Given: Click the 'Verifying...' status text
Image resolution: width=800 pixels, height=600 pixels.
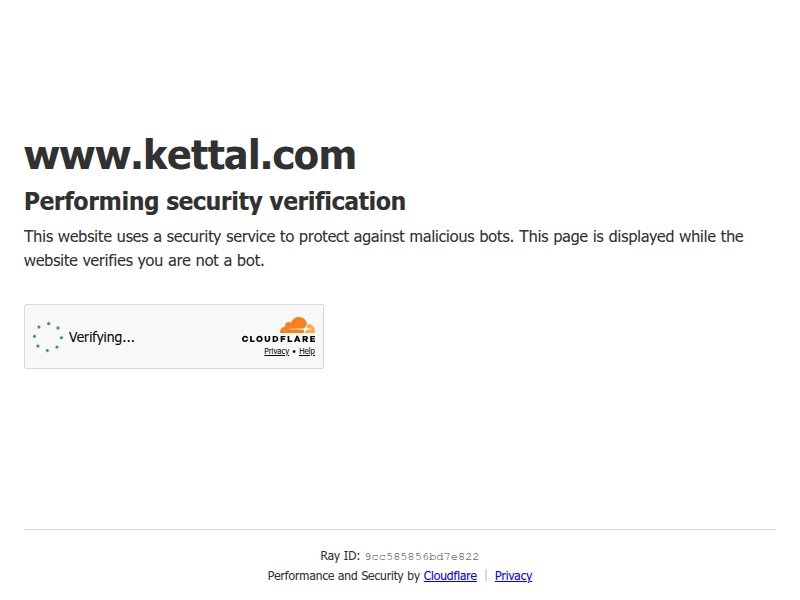Looking at the screenshot, I should (101, 337).
